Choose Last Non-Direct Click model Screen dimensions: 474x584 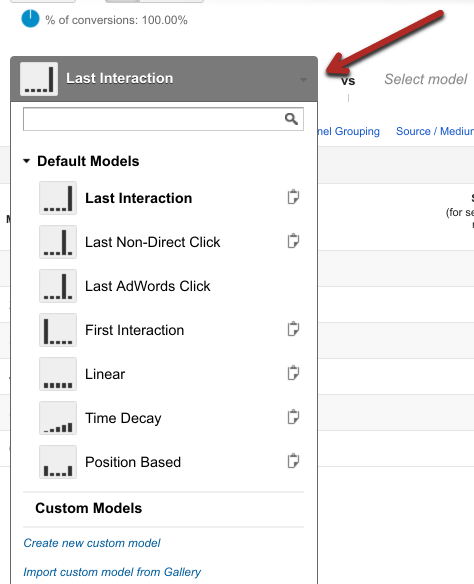153,242
